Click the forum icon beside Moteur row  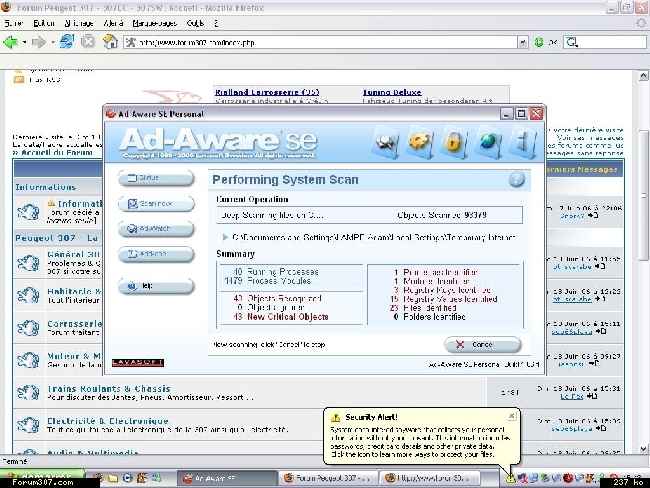pos(28,360)
